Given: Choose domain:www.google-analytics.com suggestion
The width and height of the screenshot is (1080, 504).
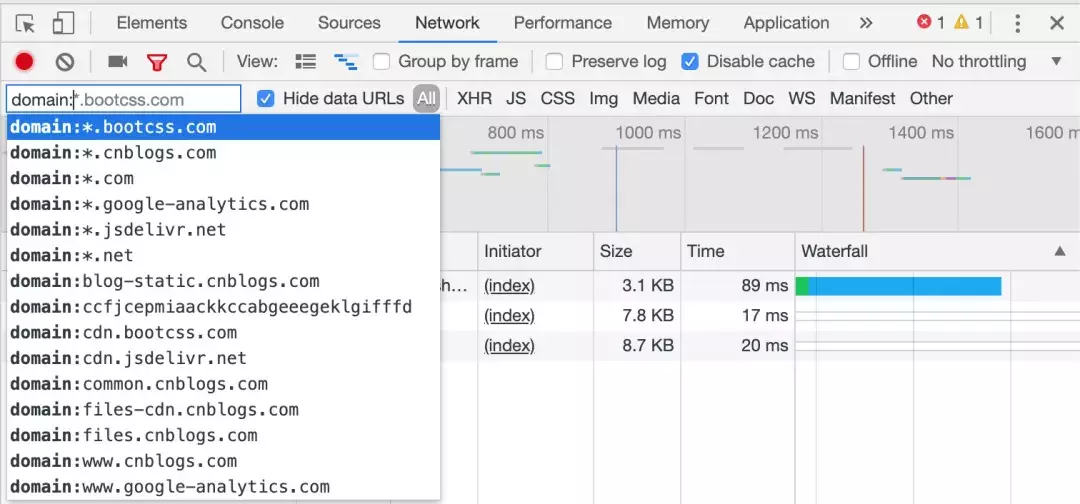Looking at the screenshot, I should click(x=223, y=487).
